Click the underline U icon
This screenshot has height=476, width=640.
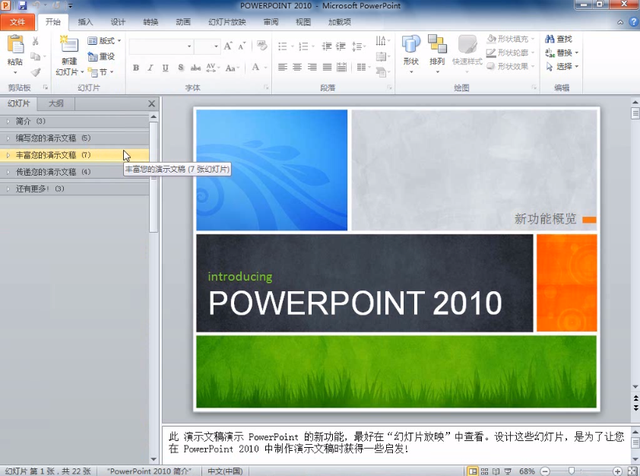[x=164, y=68]
